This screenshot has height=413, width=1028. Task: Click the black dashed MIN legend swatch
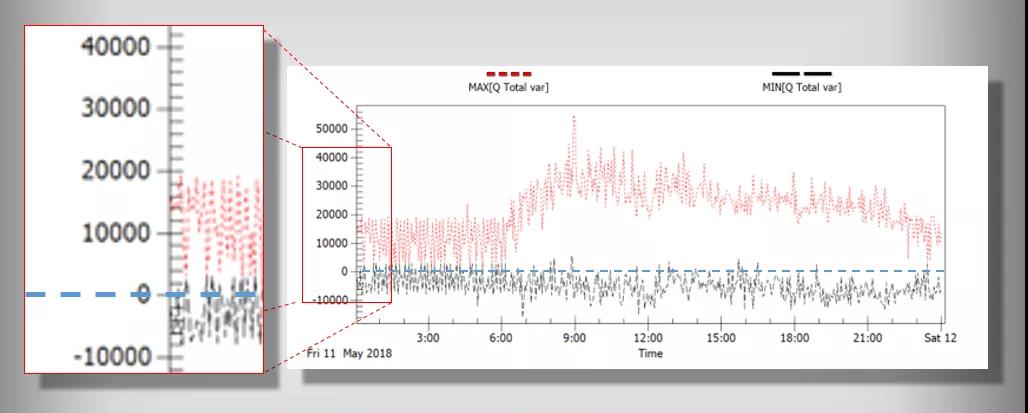(x=801, y=74)
